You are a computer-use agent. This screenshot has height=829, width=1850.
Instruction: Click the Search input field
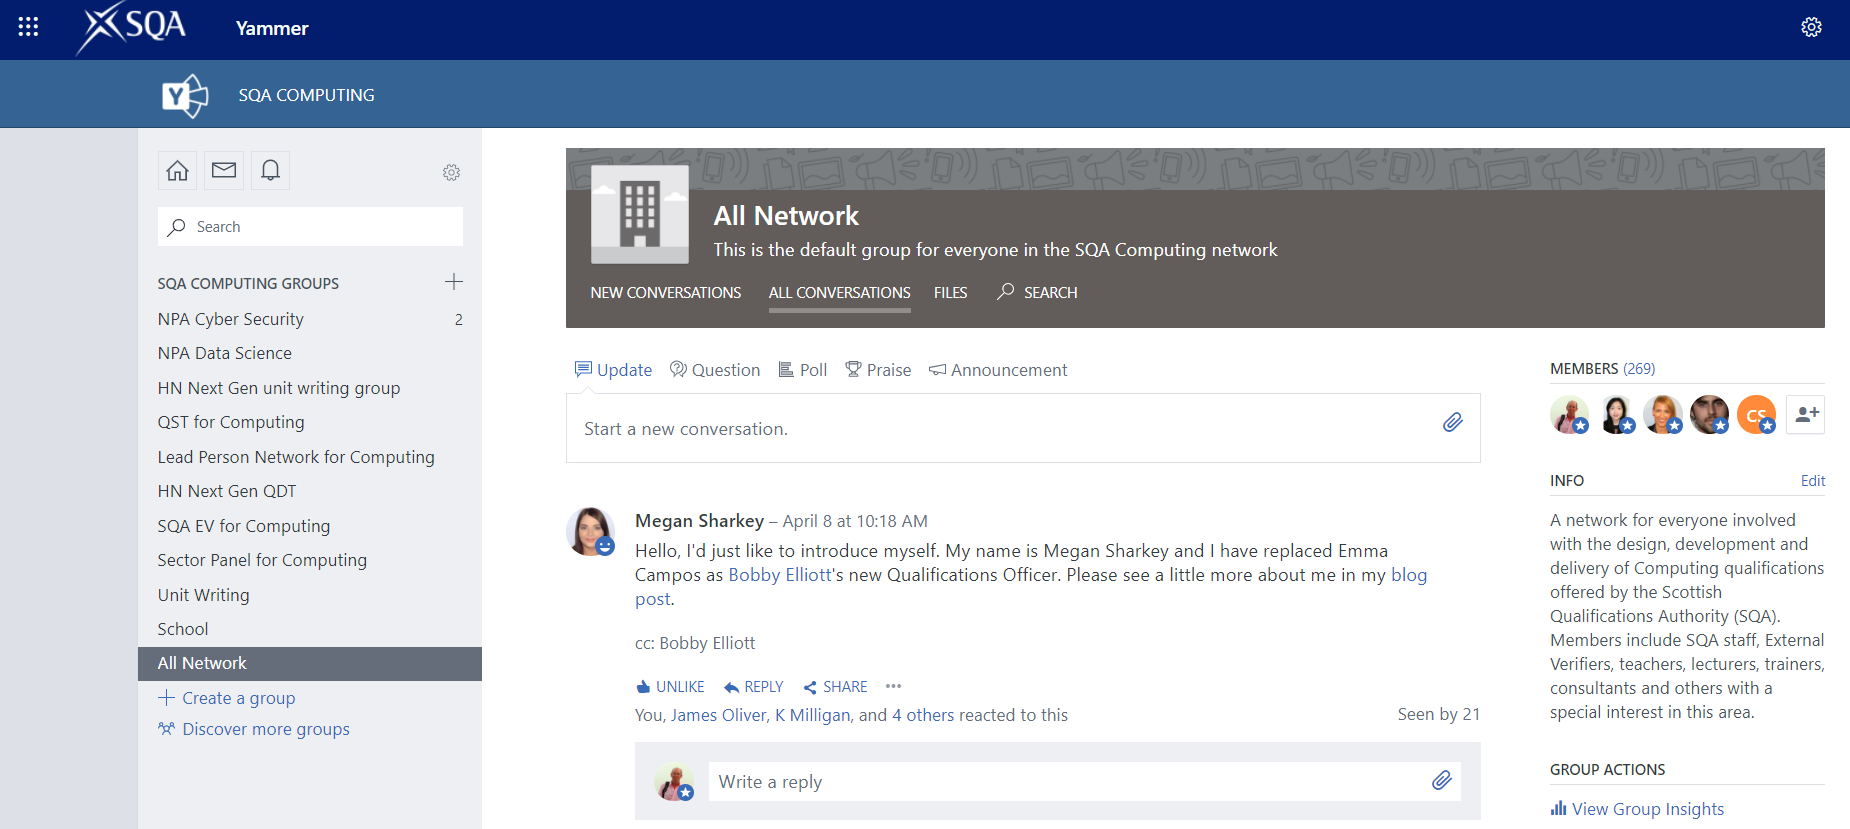[310, 227]
